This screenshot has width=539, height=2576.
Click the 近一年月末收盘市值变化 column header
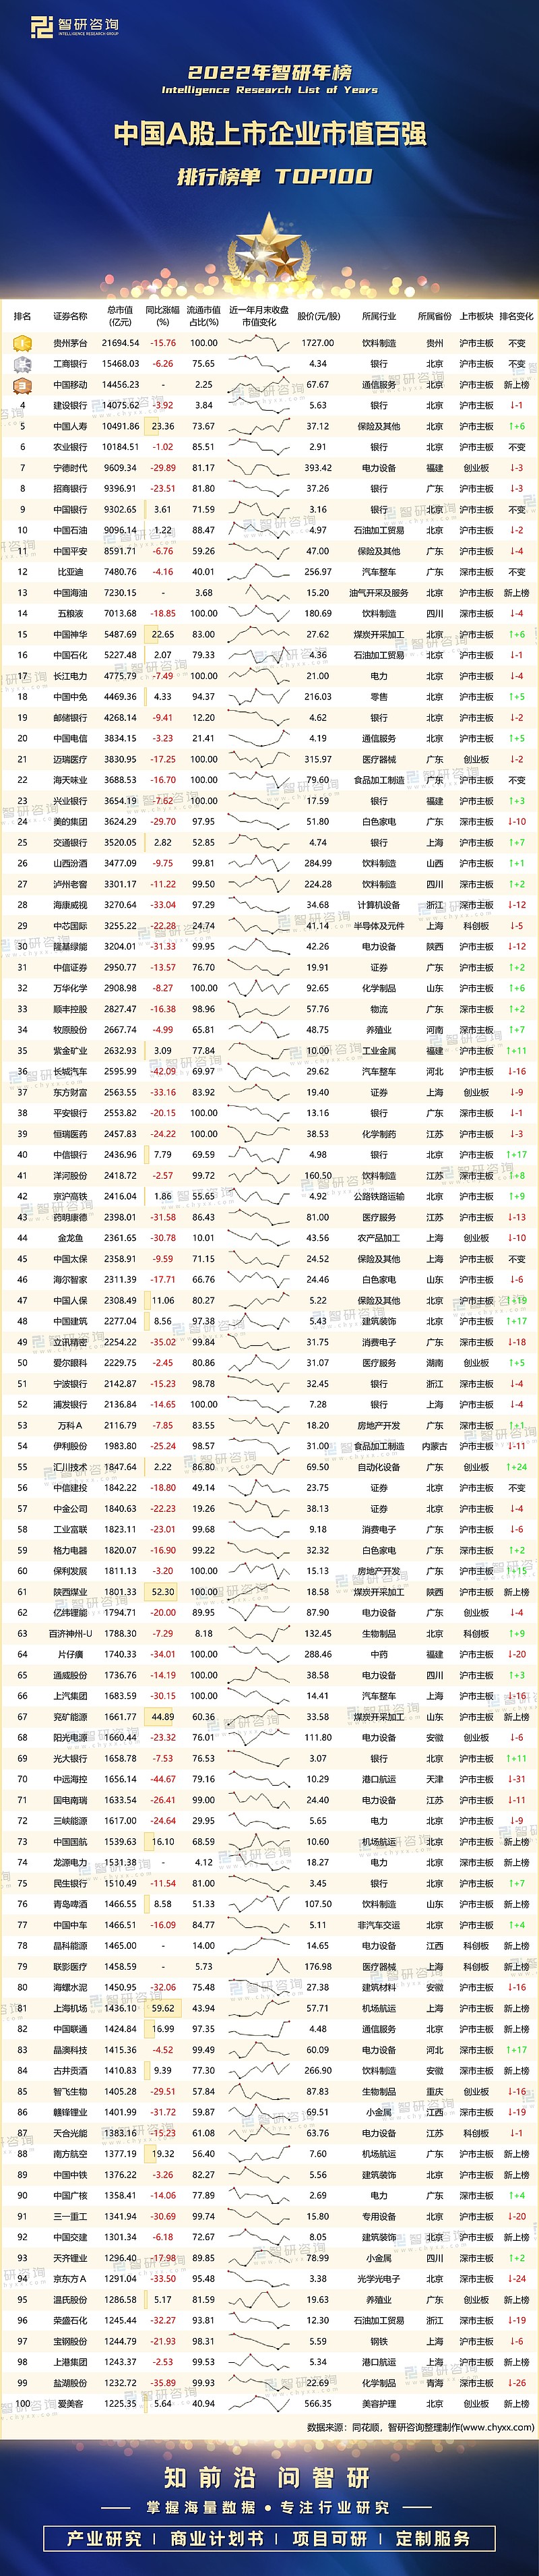pyautogui.click(x=259, y=316)
